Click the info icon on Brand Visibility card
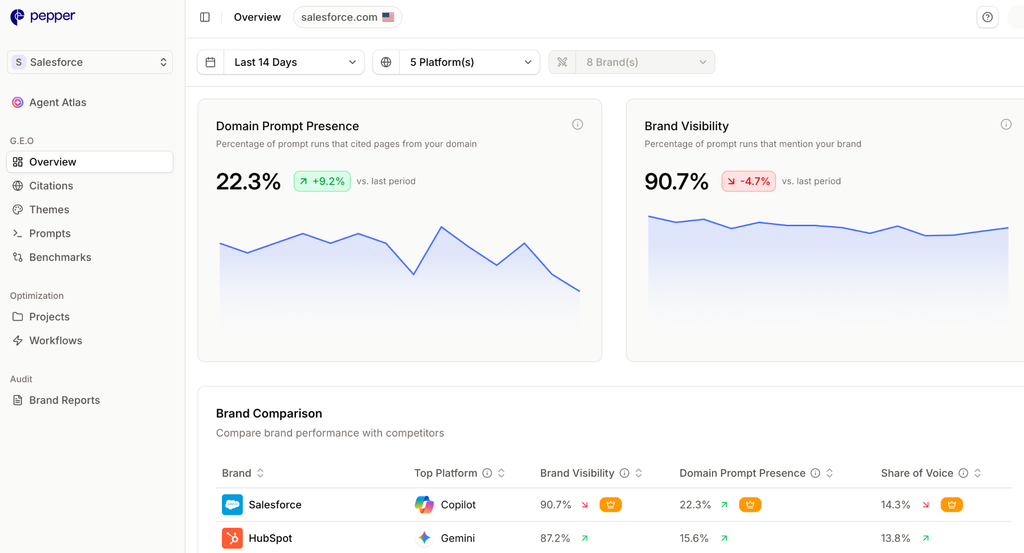1024x553 pixels. pos(1006,124)
